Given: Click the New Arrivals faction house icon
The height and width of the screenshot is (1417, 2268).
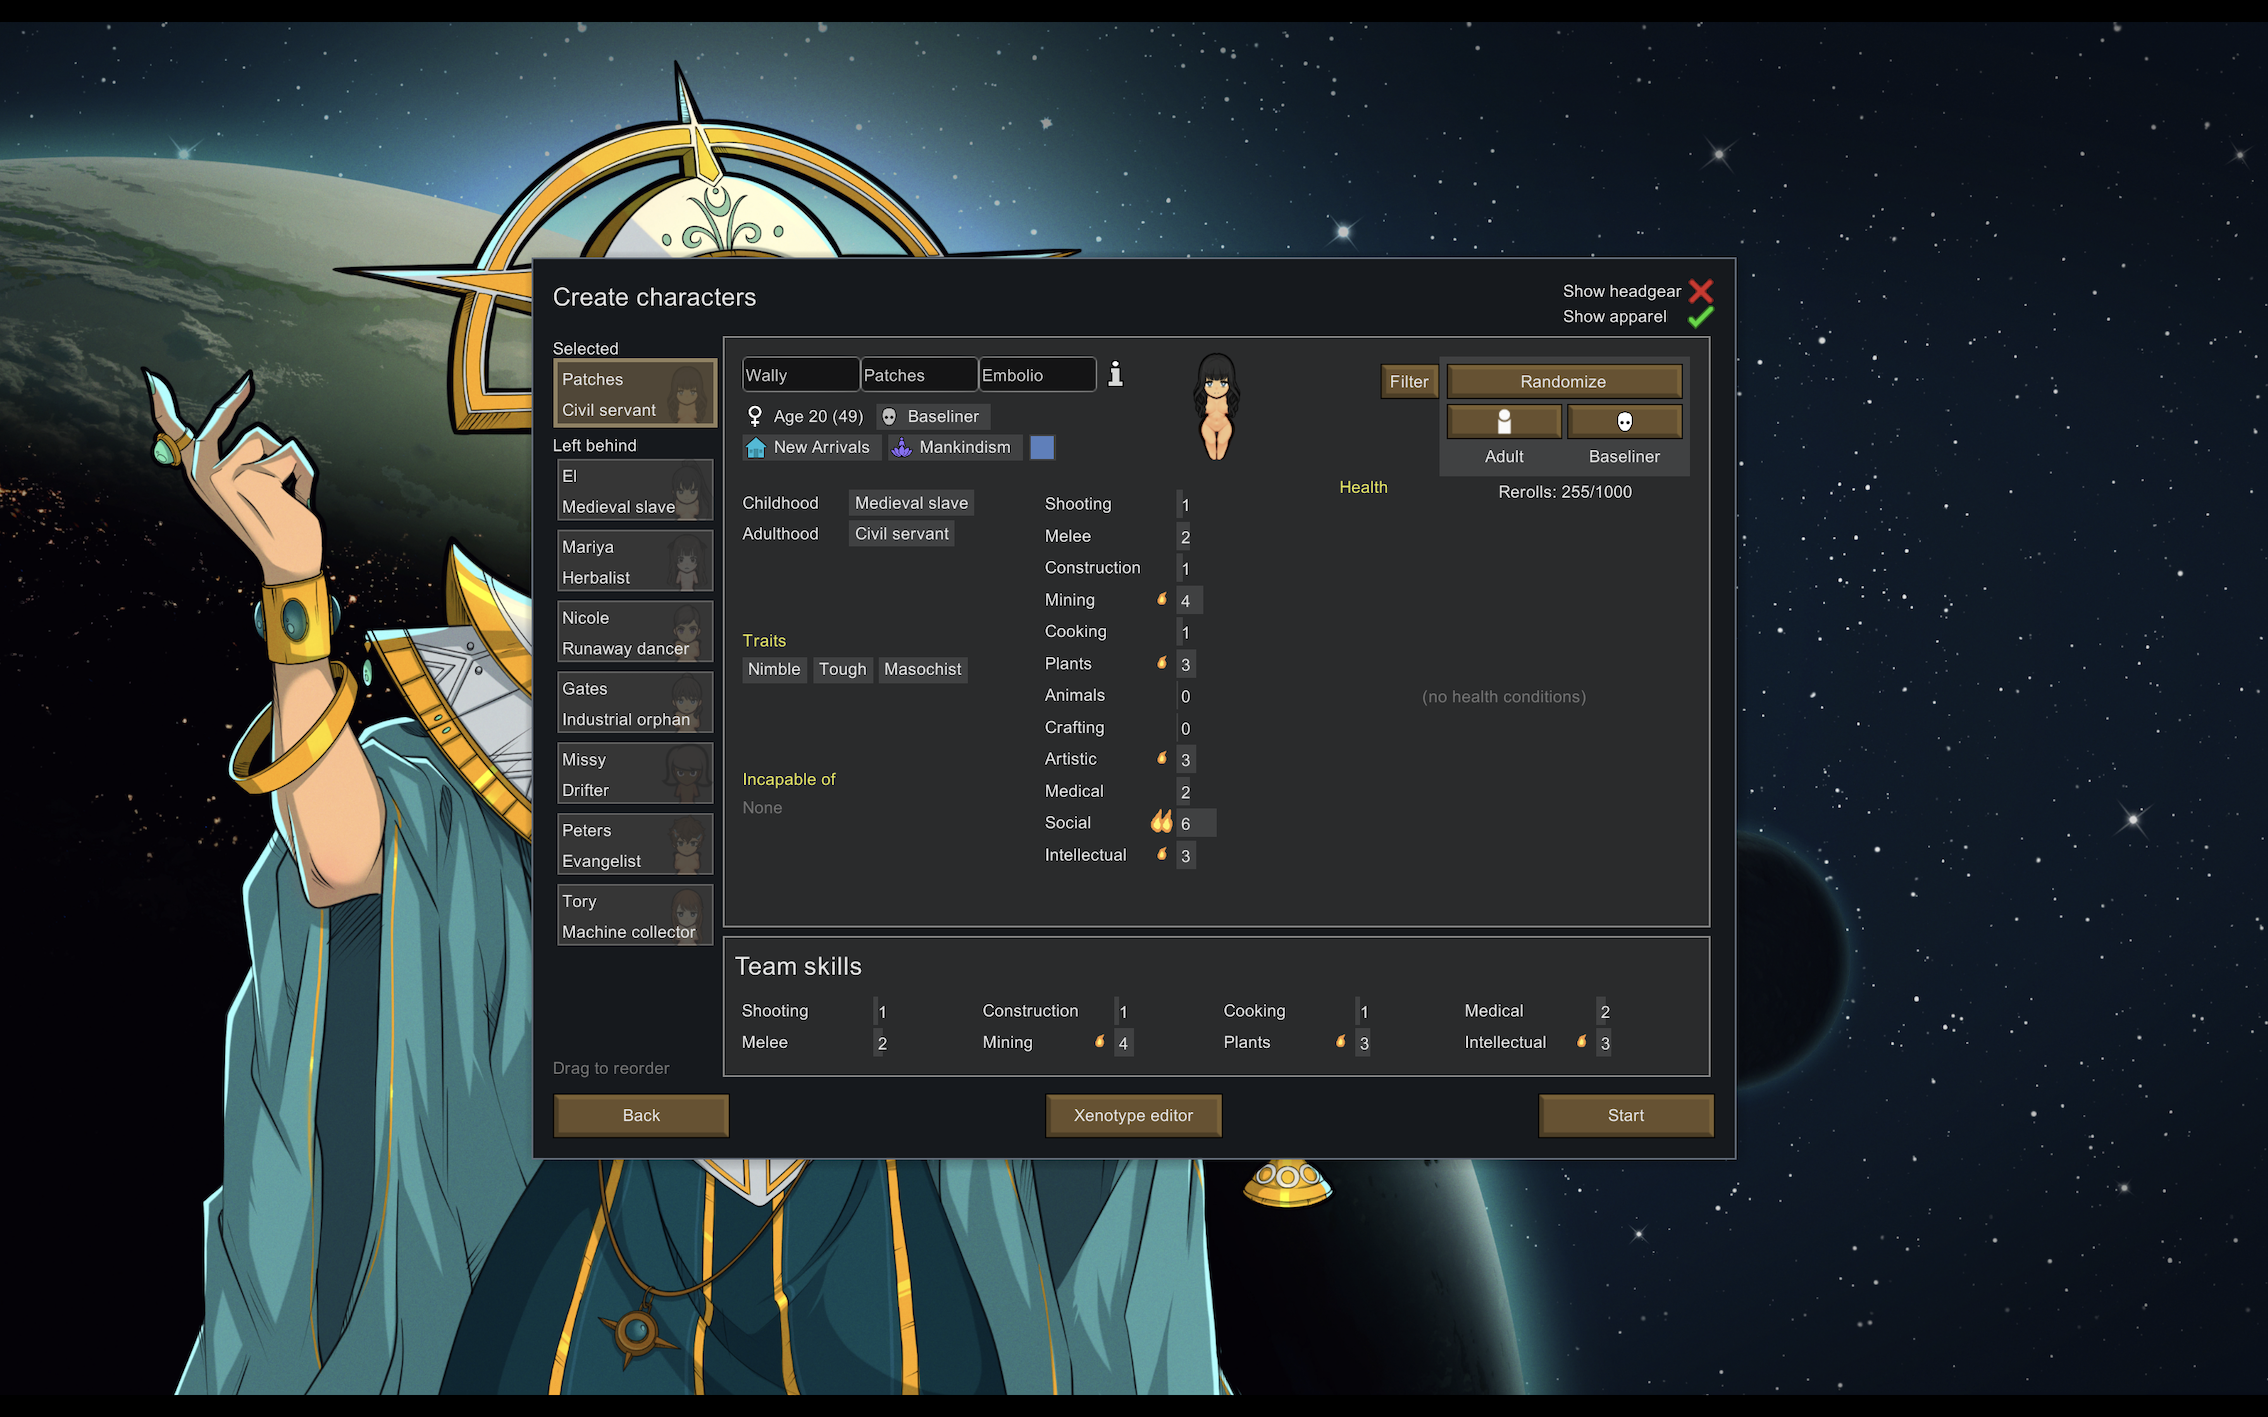Looking at the screenshot, I should [x=756, y=447].
